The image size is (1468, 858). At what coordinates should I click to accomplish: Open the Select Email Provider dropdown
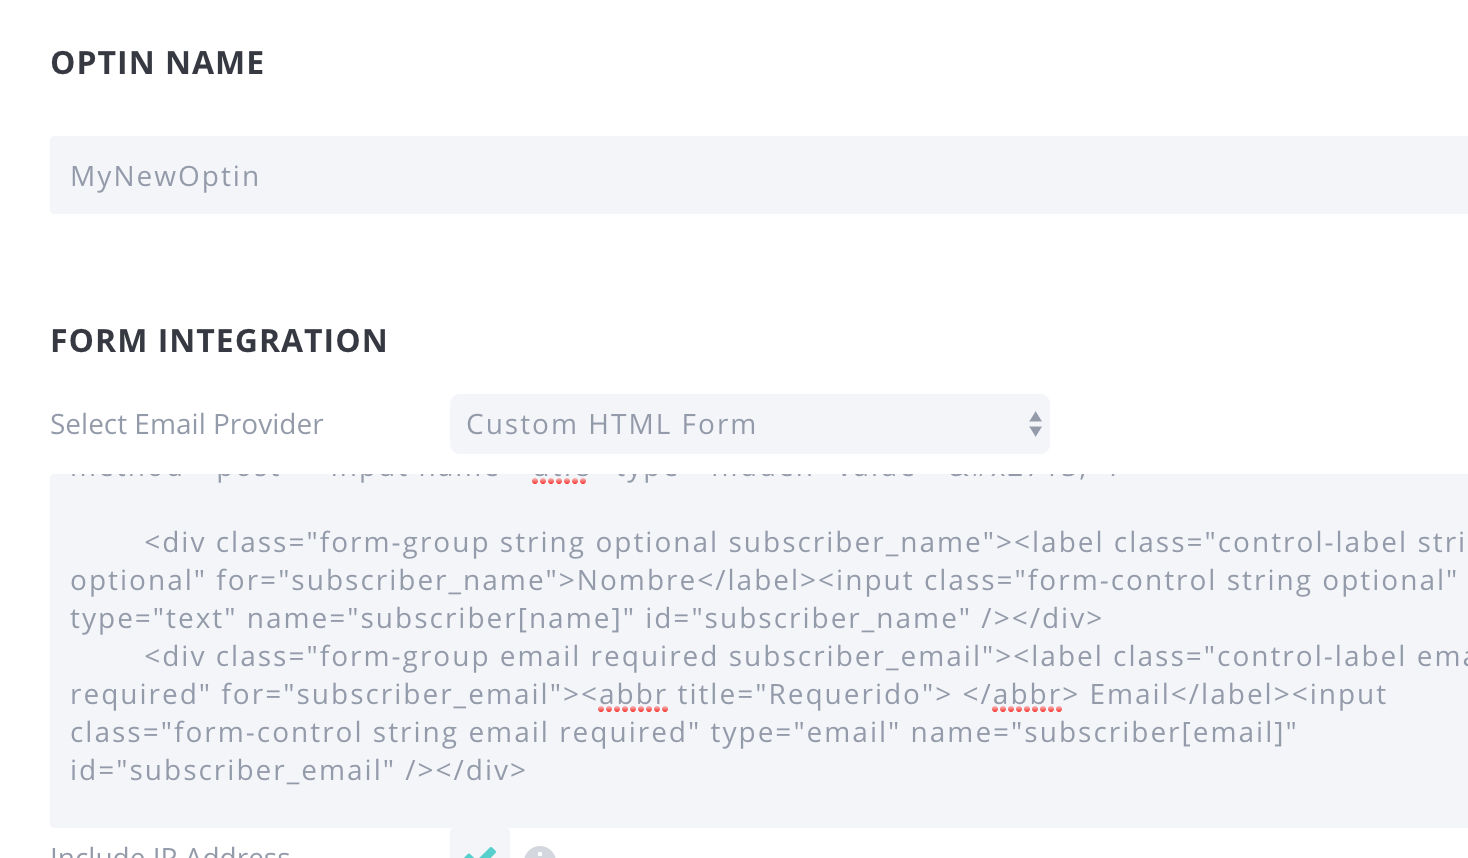pos(750,424)
